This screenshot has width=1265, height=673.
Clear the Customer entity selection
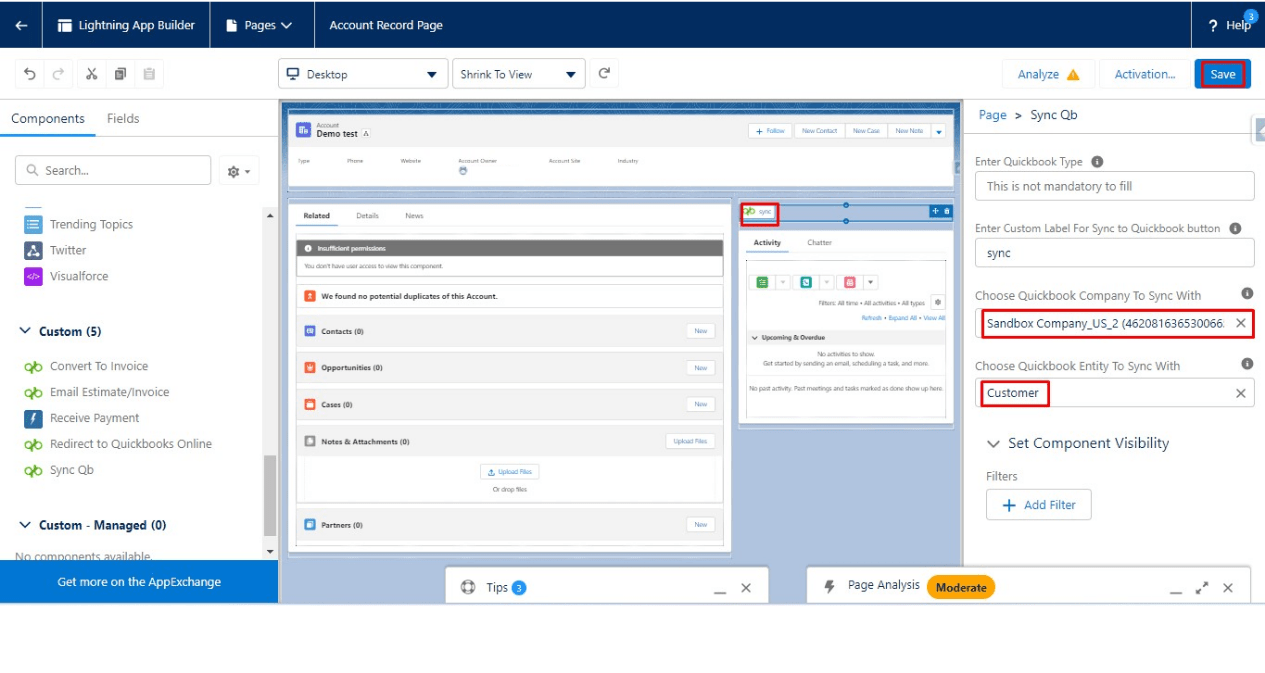(1241, 393)
